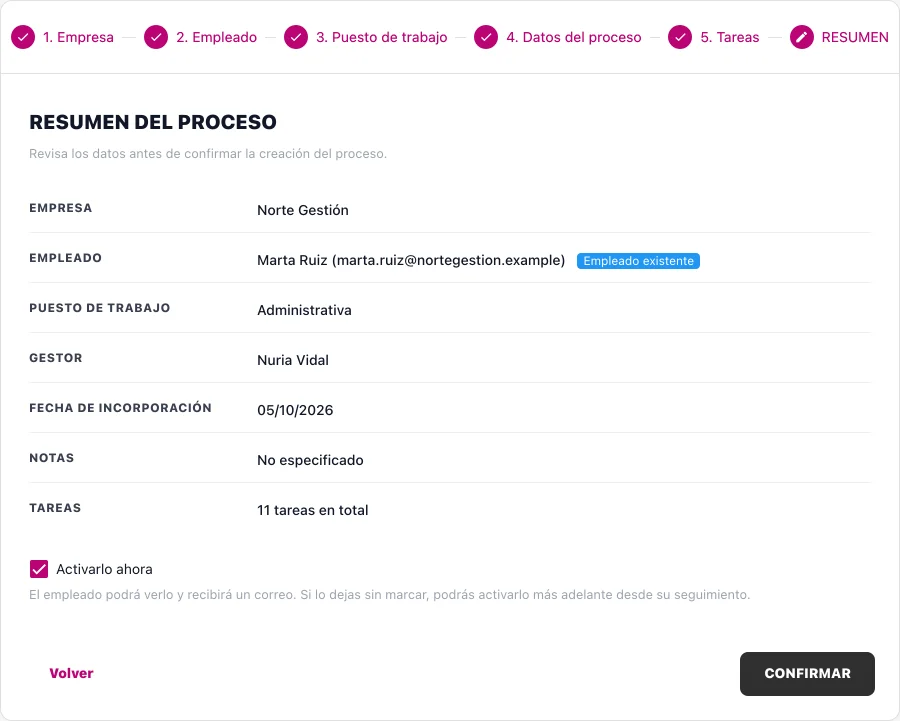Click the RESUMEN DEL PROCESO heading
The width and height of the screenshot is (900, 721).
[153, 122]
